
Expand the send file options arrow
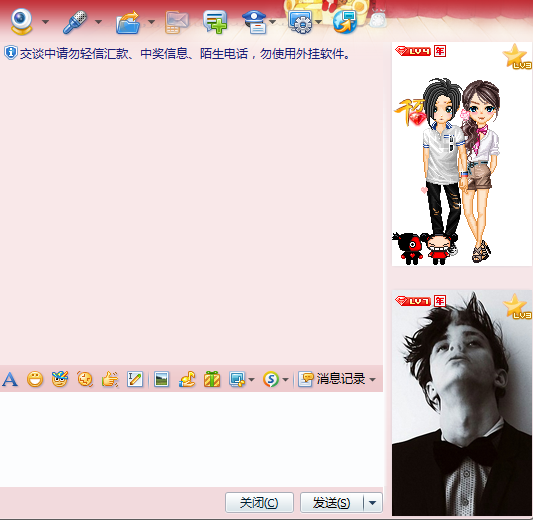tap(152, 22)
